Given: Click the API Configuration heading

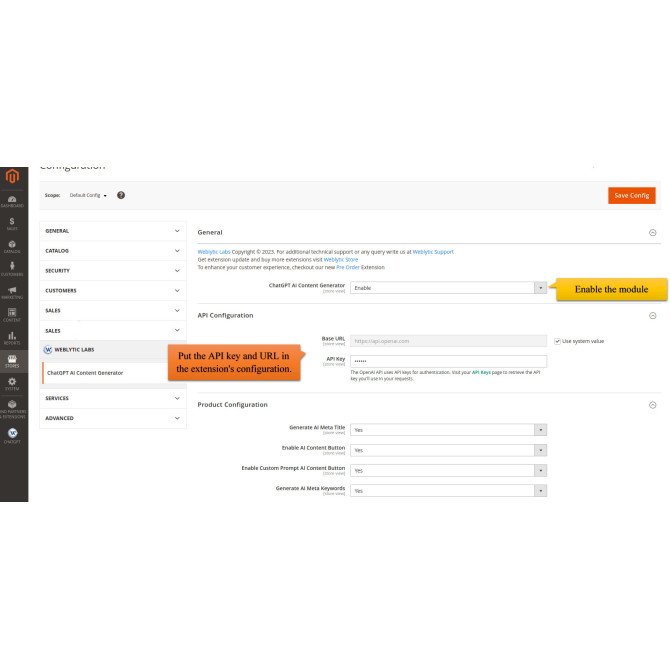Looking at the screenshot, I should click(x=225, y=315).
